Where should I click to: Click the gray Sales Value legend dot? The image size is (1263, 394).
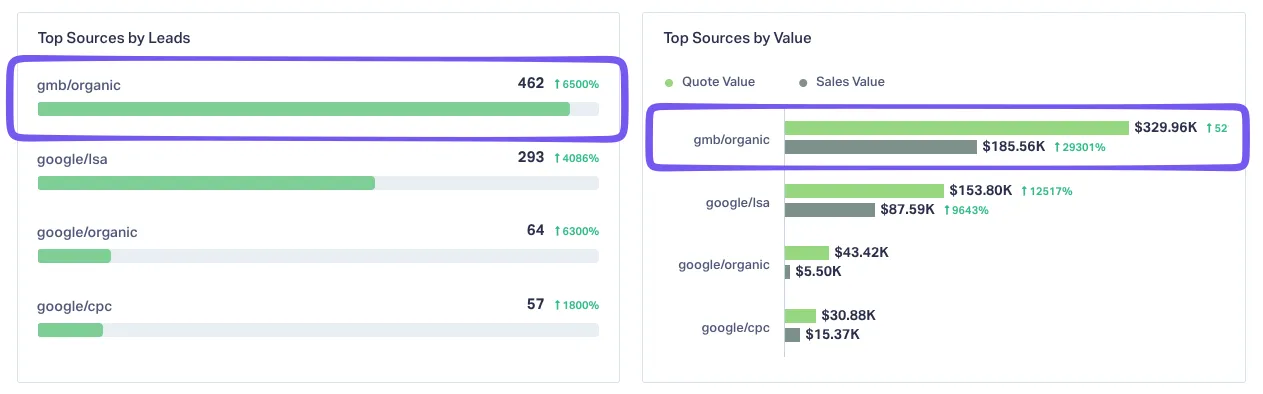click(x=803, y=82)
